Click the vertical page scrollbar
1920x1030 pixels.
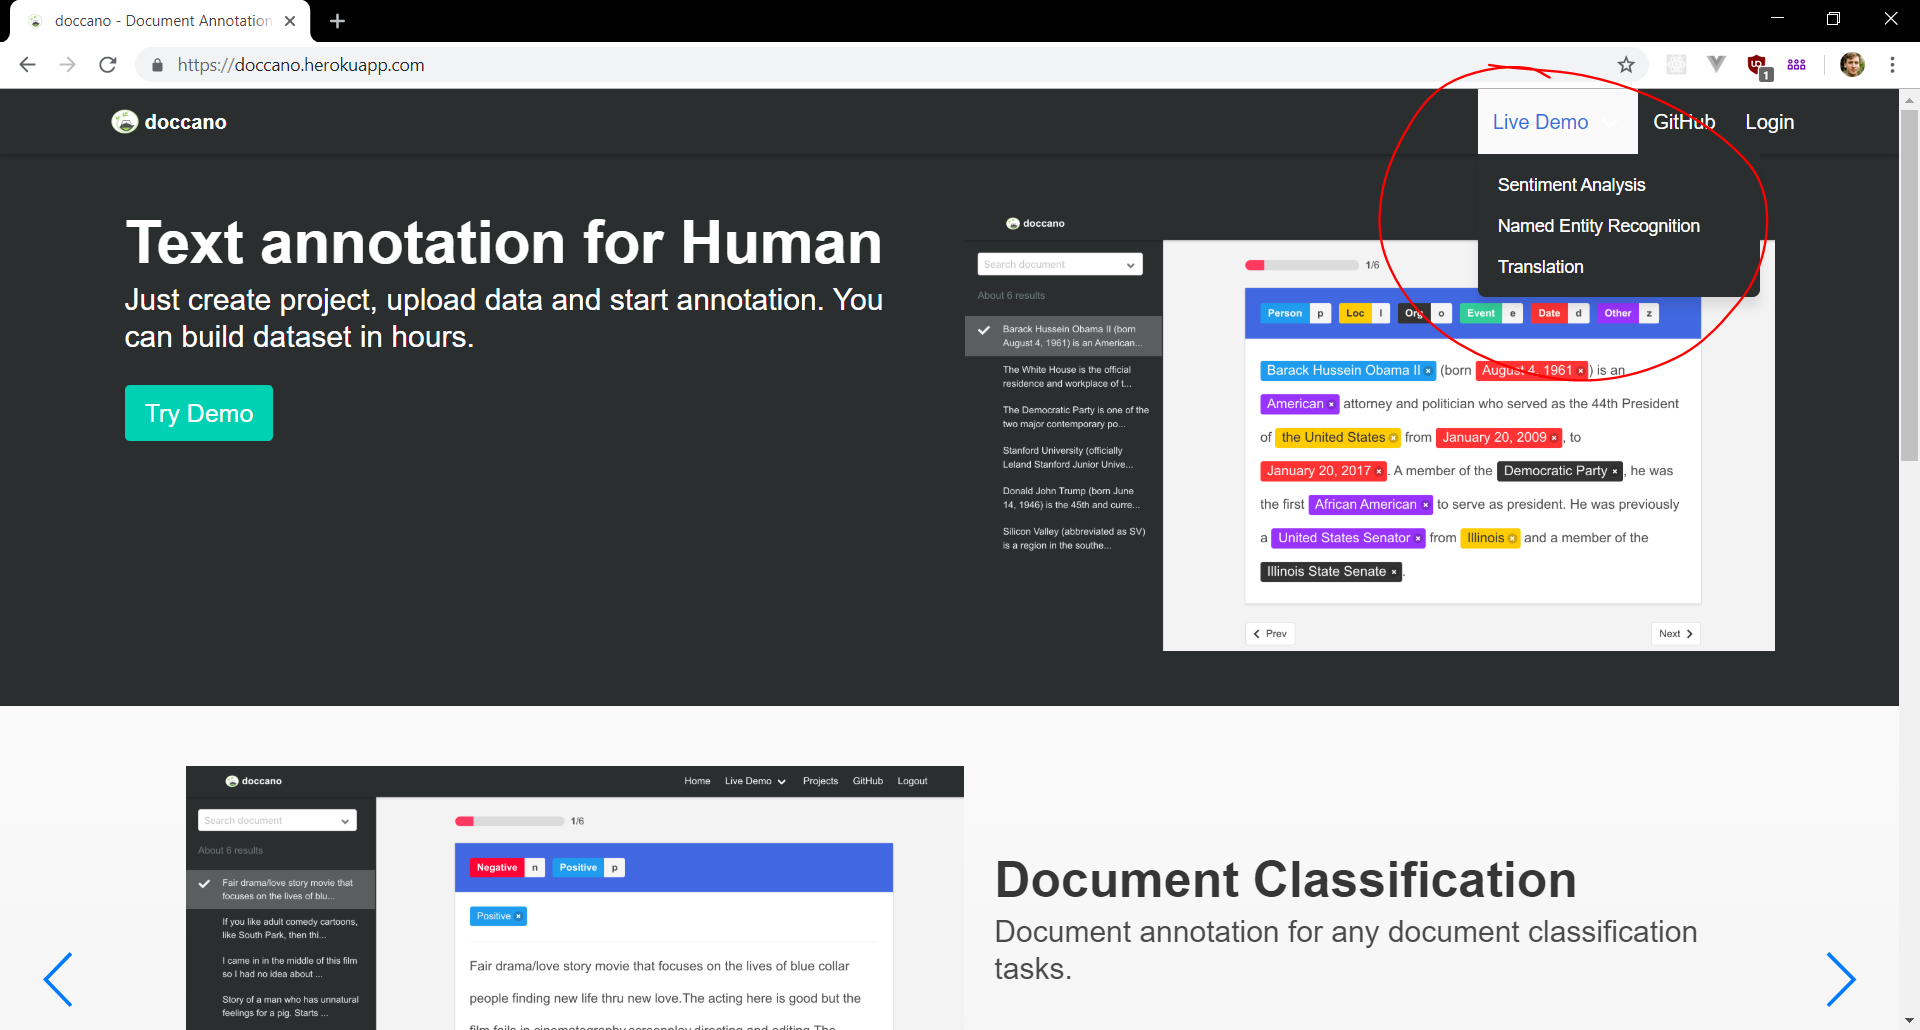coord(1909,285)
